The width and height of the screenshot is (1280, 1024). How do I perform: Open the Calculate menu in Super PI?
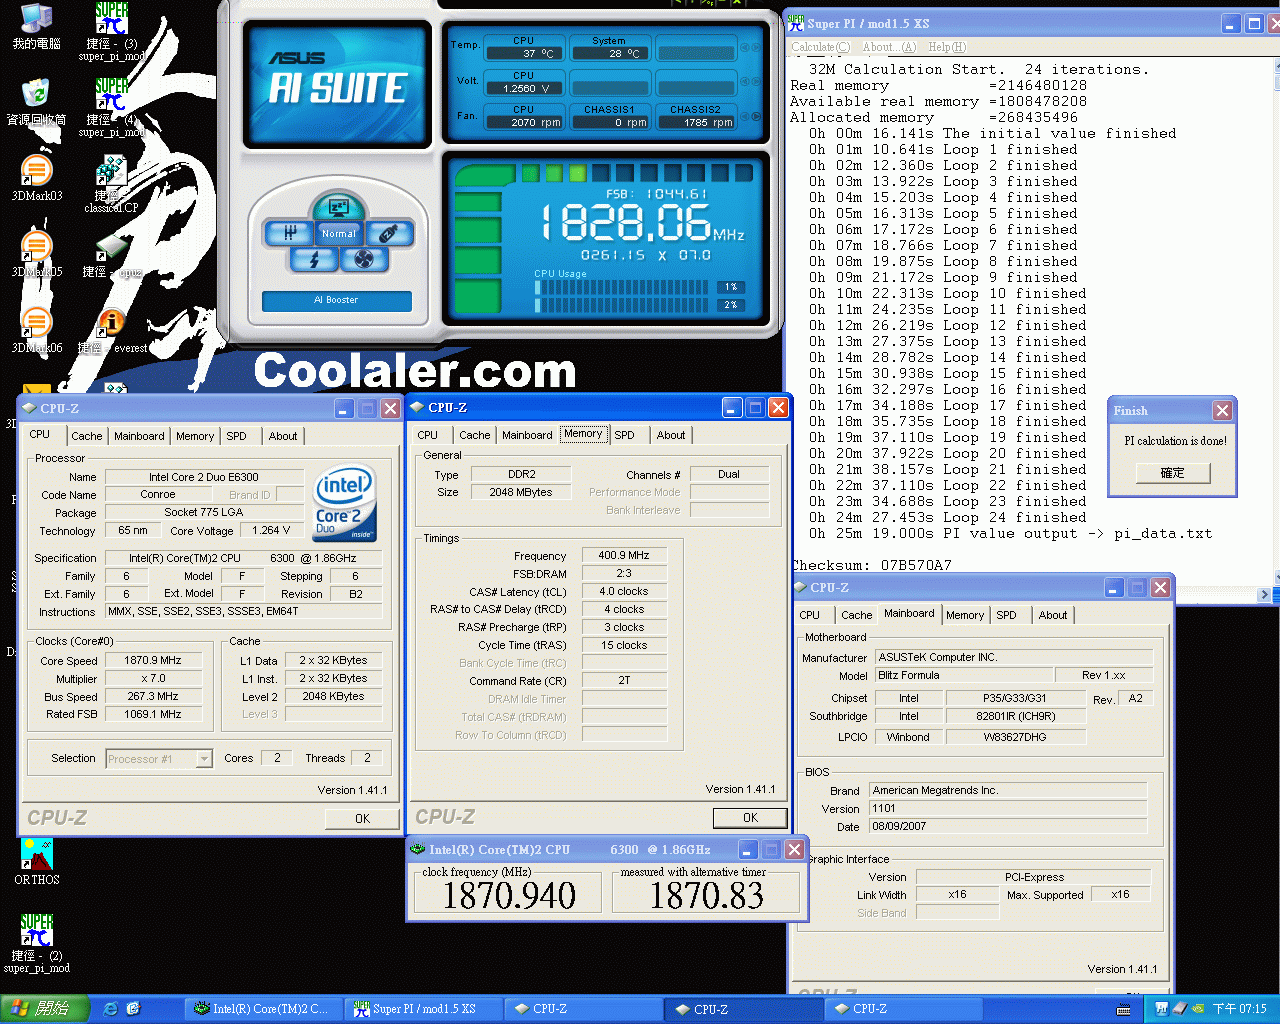tap(820, 47)
